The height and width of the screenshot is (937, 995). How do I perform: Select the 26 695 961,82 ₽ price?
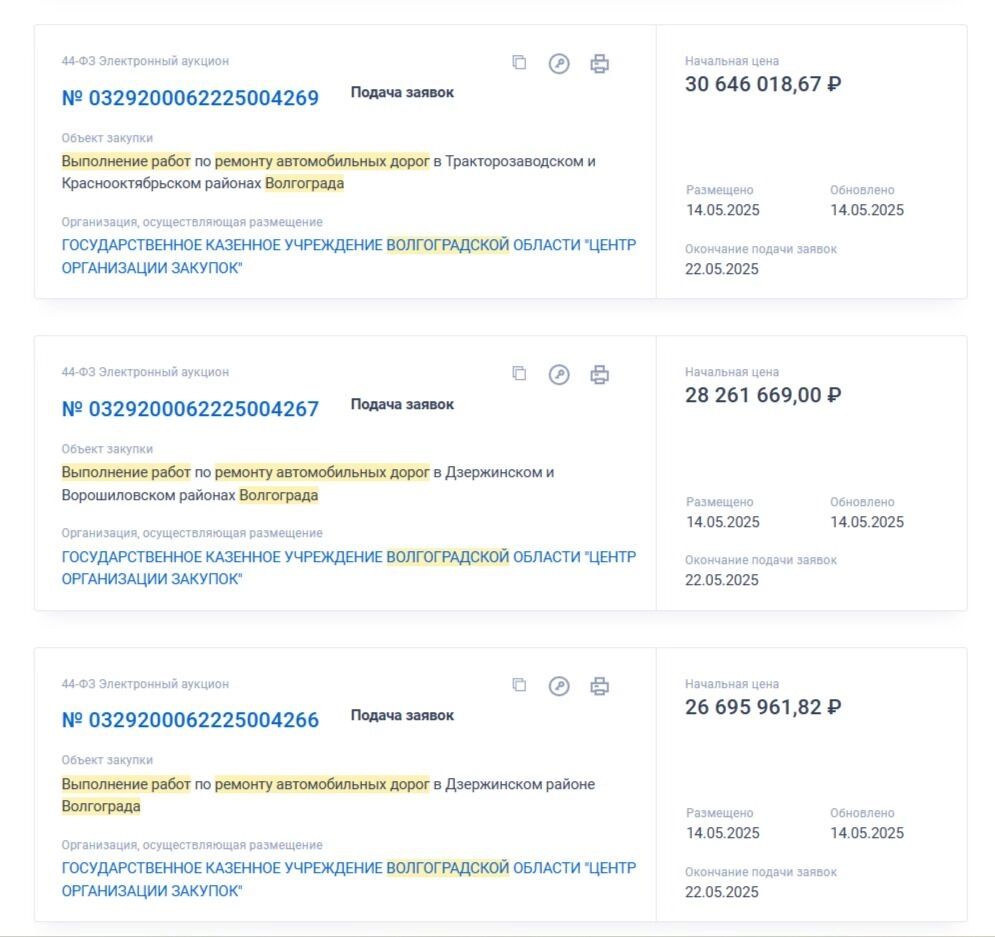click(763, 707)
